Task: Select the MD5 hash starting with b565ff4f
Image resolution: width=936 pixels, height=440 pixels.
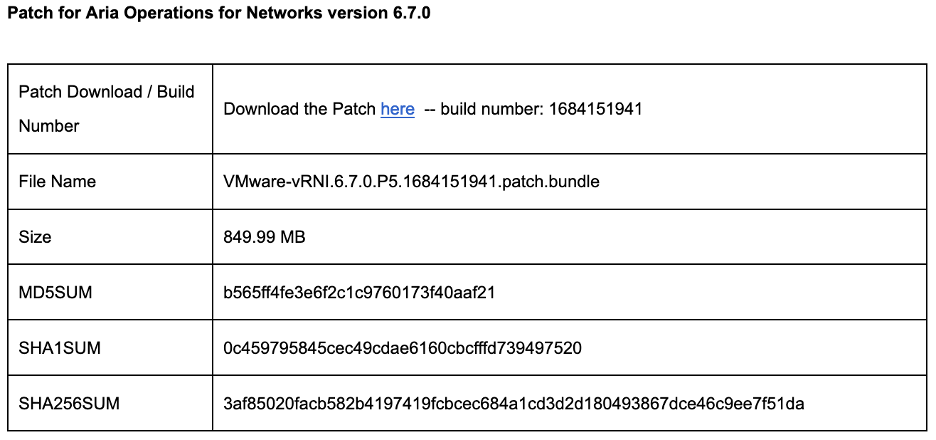Action: (x=360, y=293)
